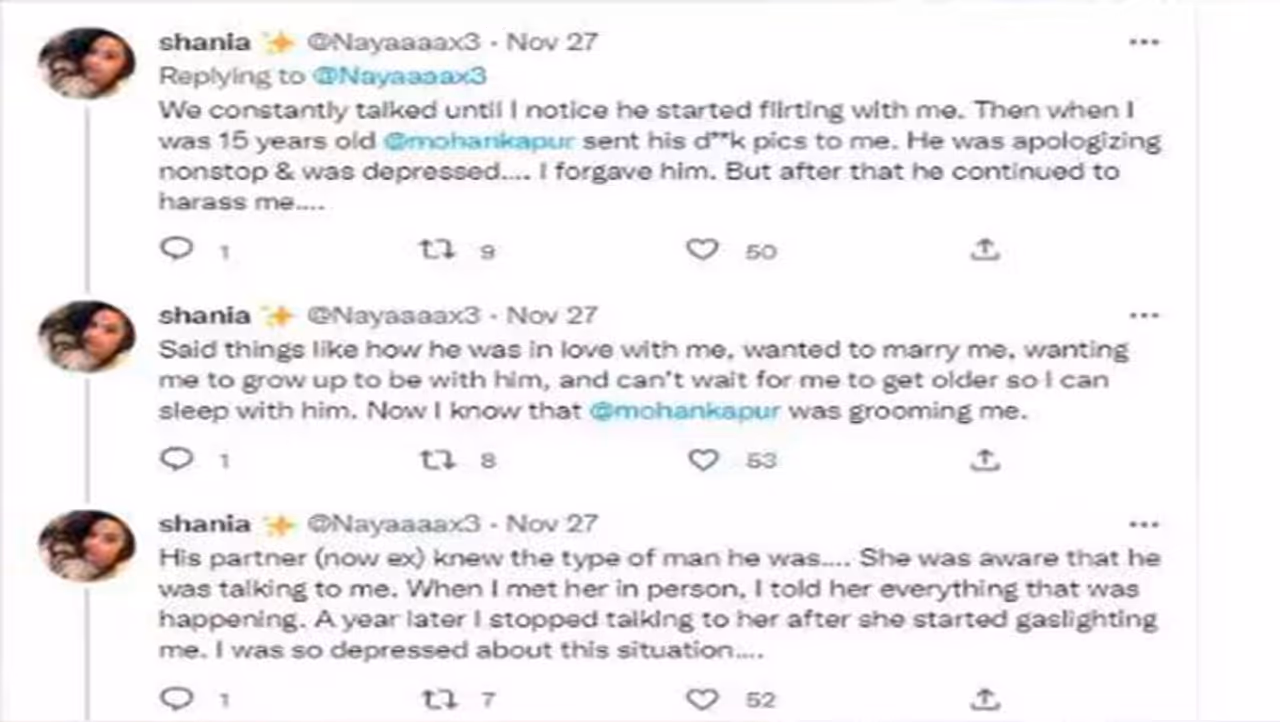
Task: Reply to the second tweet about grooming
Action: click(x=177, y=458)
